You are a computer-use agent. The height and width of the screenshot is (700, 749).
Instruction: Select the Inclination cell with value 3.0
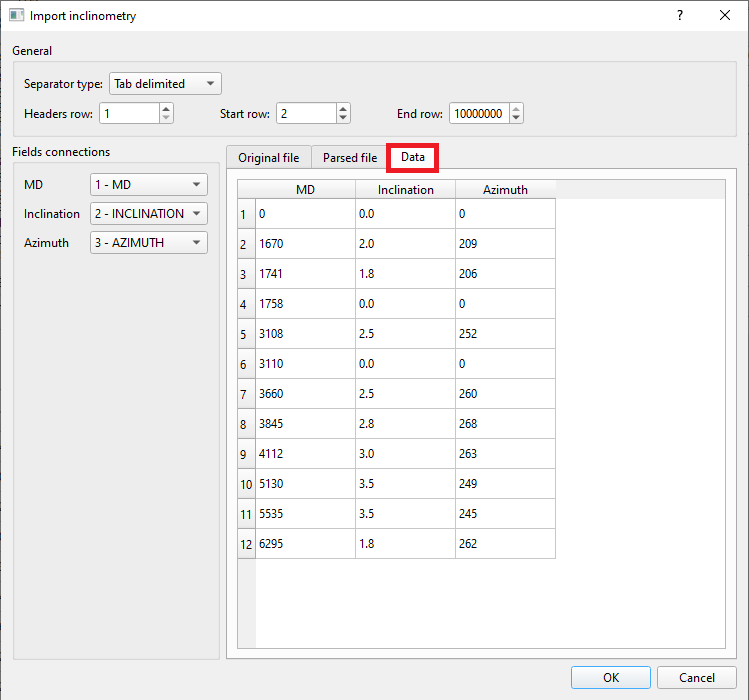pyautogui.click(x=406, y=454)
